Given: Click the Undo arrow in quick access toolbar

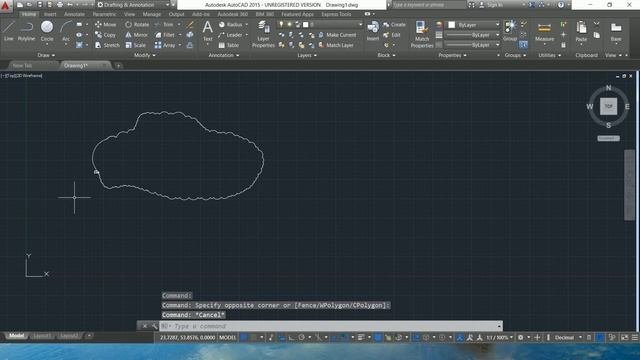Looking at the screenshot, I should pyautogui.click(x=70, y=5).
